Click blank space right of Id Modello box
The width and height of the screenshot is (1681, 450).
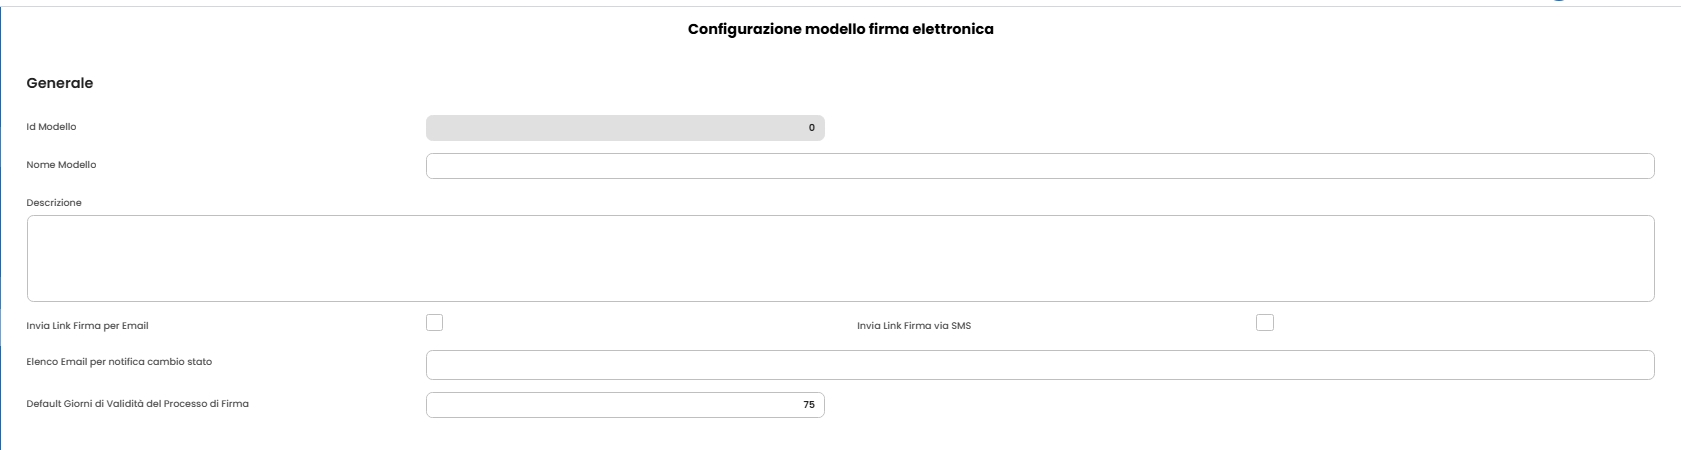pyautogui.click(x=1200, y=128)
